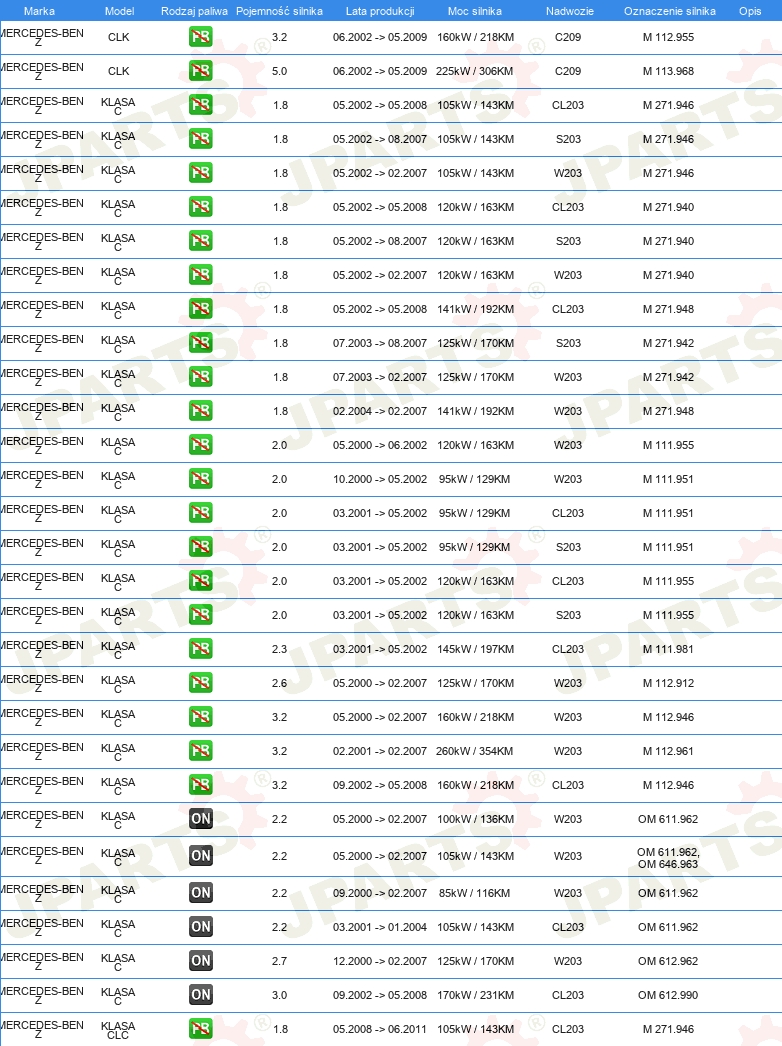
Task: Click petrol icon in the KLASA CLC row
Action: tap(200, 1029)
